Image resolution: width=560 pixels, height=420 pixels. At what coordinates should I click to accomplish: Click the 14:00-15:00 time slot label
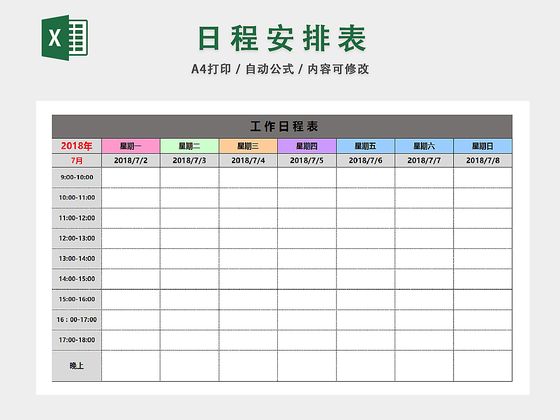[x=76, y=279]
